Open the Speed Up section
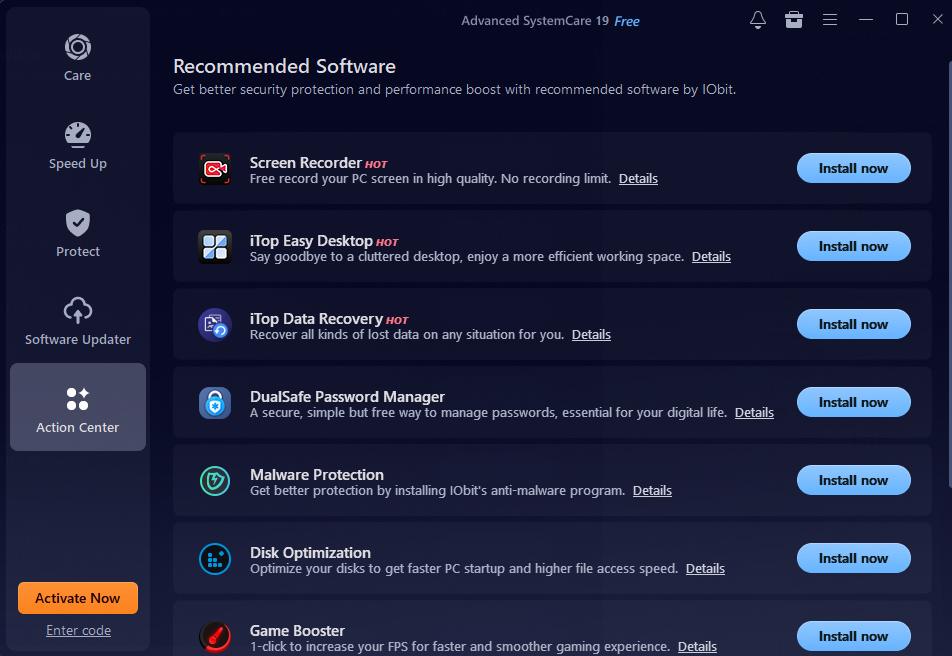The image size is (952, 656). tap(78, 146)
